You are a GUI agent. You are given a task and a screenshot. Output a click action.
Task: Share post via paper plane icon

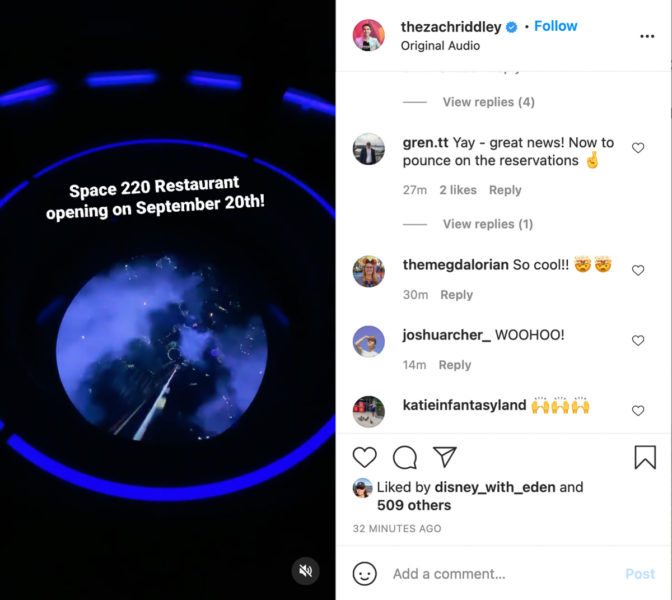tap(444, 456)
